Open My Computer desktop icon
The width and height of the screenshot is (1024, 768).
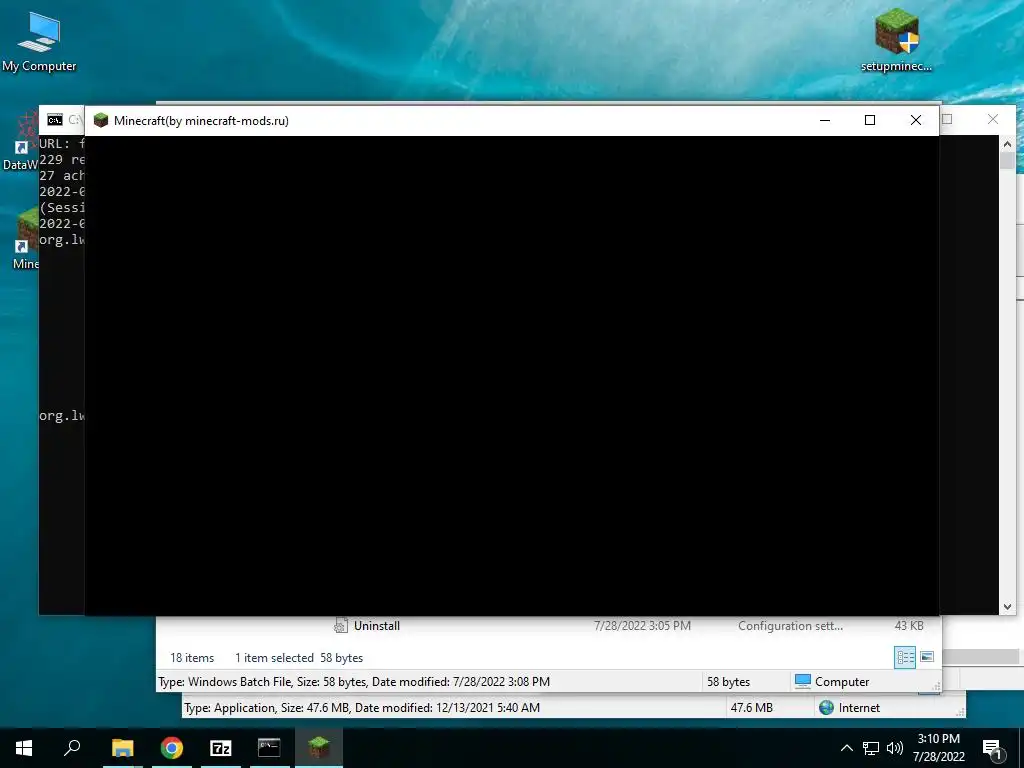click(39, 40)
